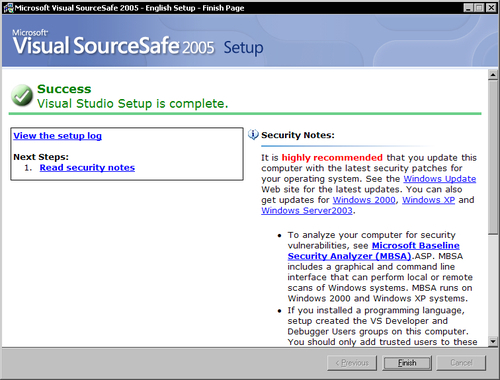Click the 'highly recommended' red text
500x380 pixels.
pyautogui.click(x=332, y=158)
